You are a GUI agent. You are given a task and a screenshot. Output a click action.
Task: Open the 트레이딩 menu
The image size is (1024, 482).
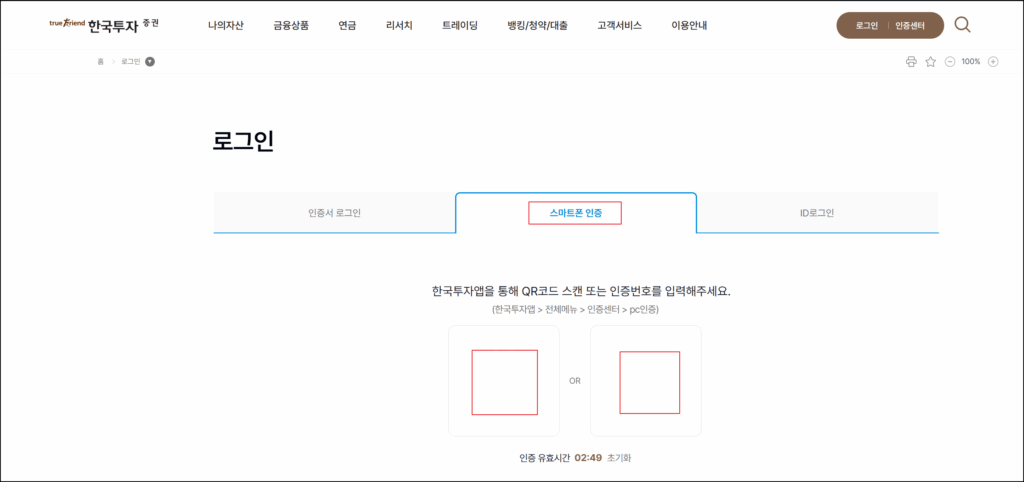click(x=460, y=25)
